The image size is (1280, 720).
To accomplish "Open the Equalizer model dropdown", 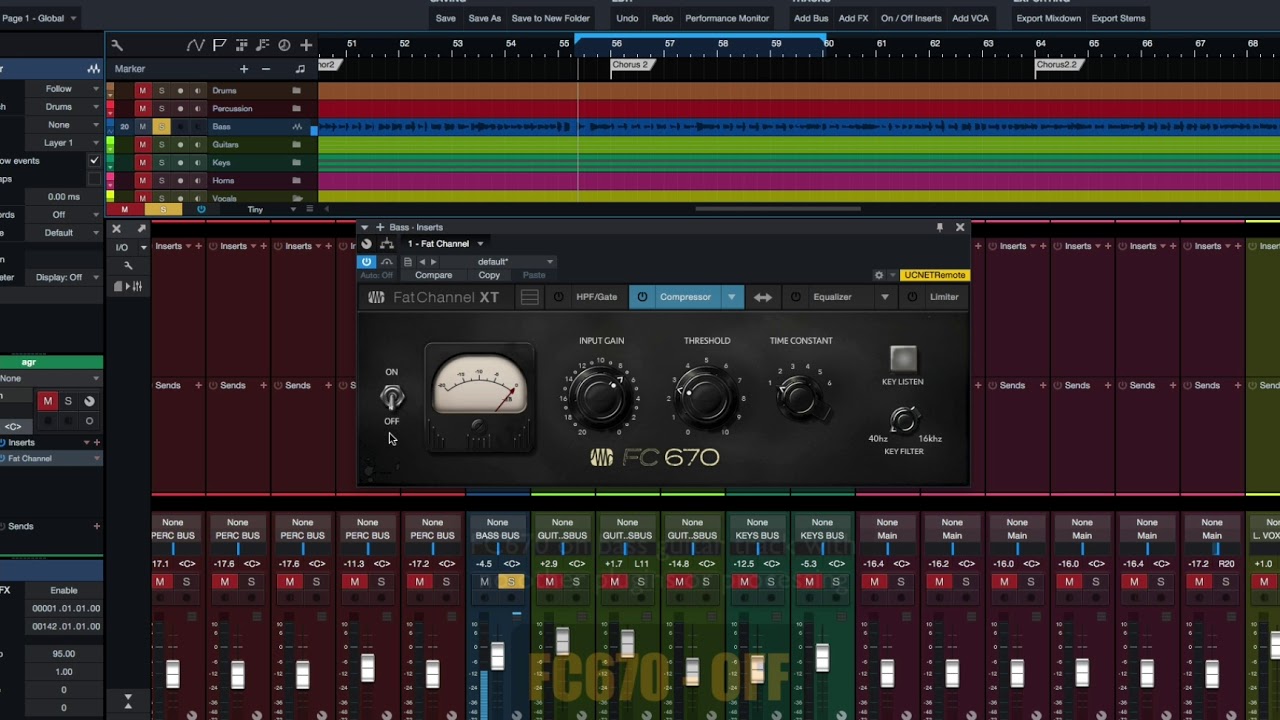I will tap(884, 297).
